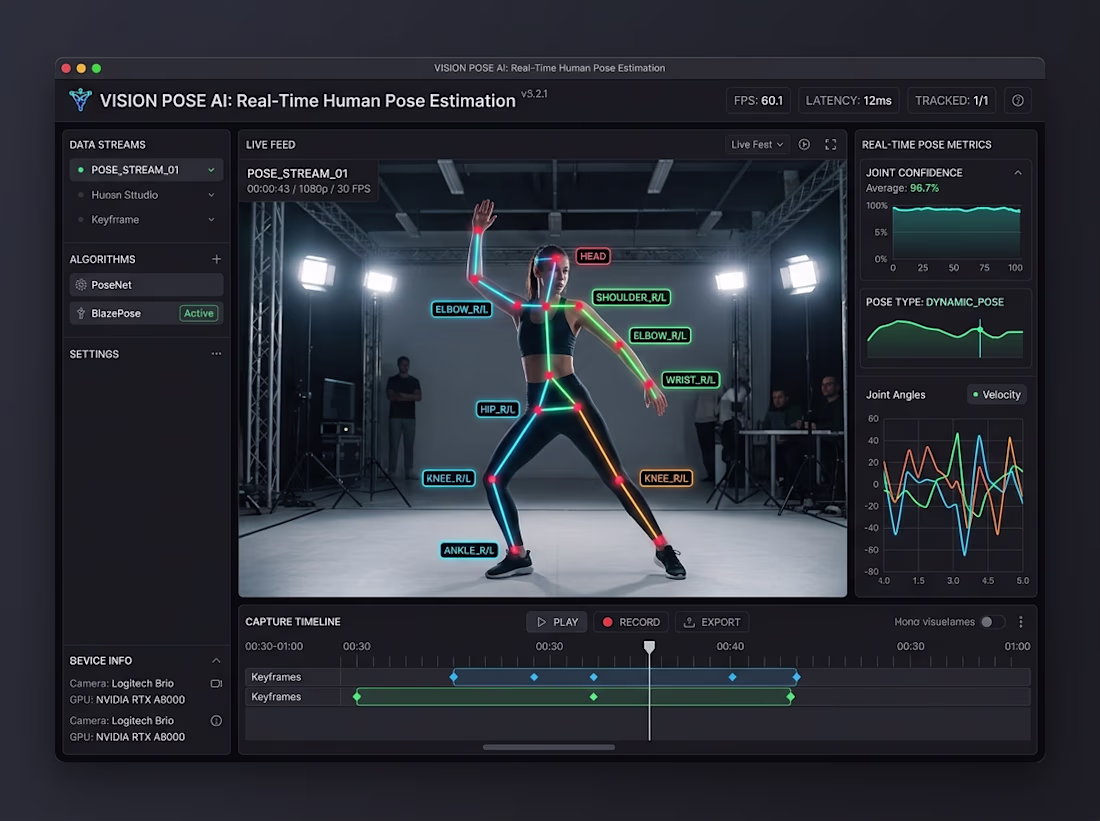Click the HIP_R/L joint label

[497, 409]
